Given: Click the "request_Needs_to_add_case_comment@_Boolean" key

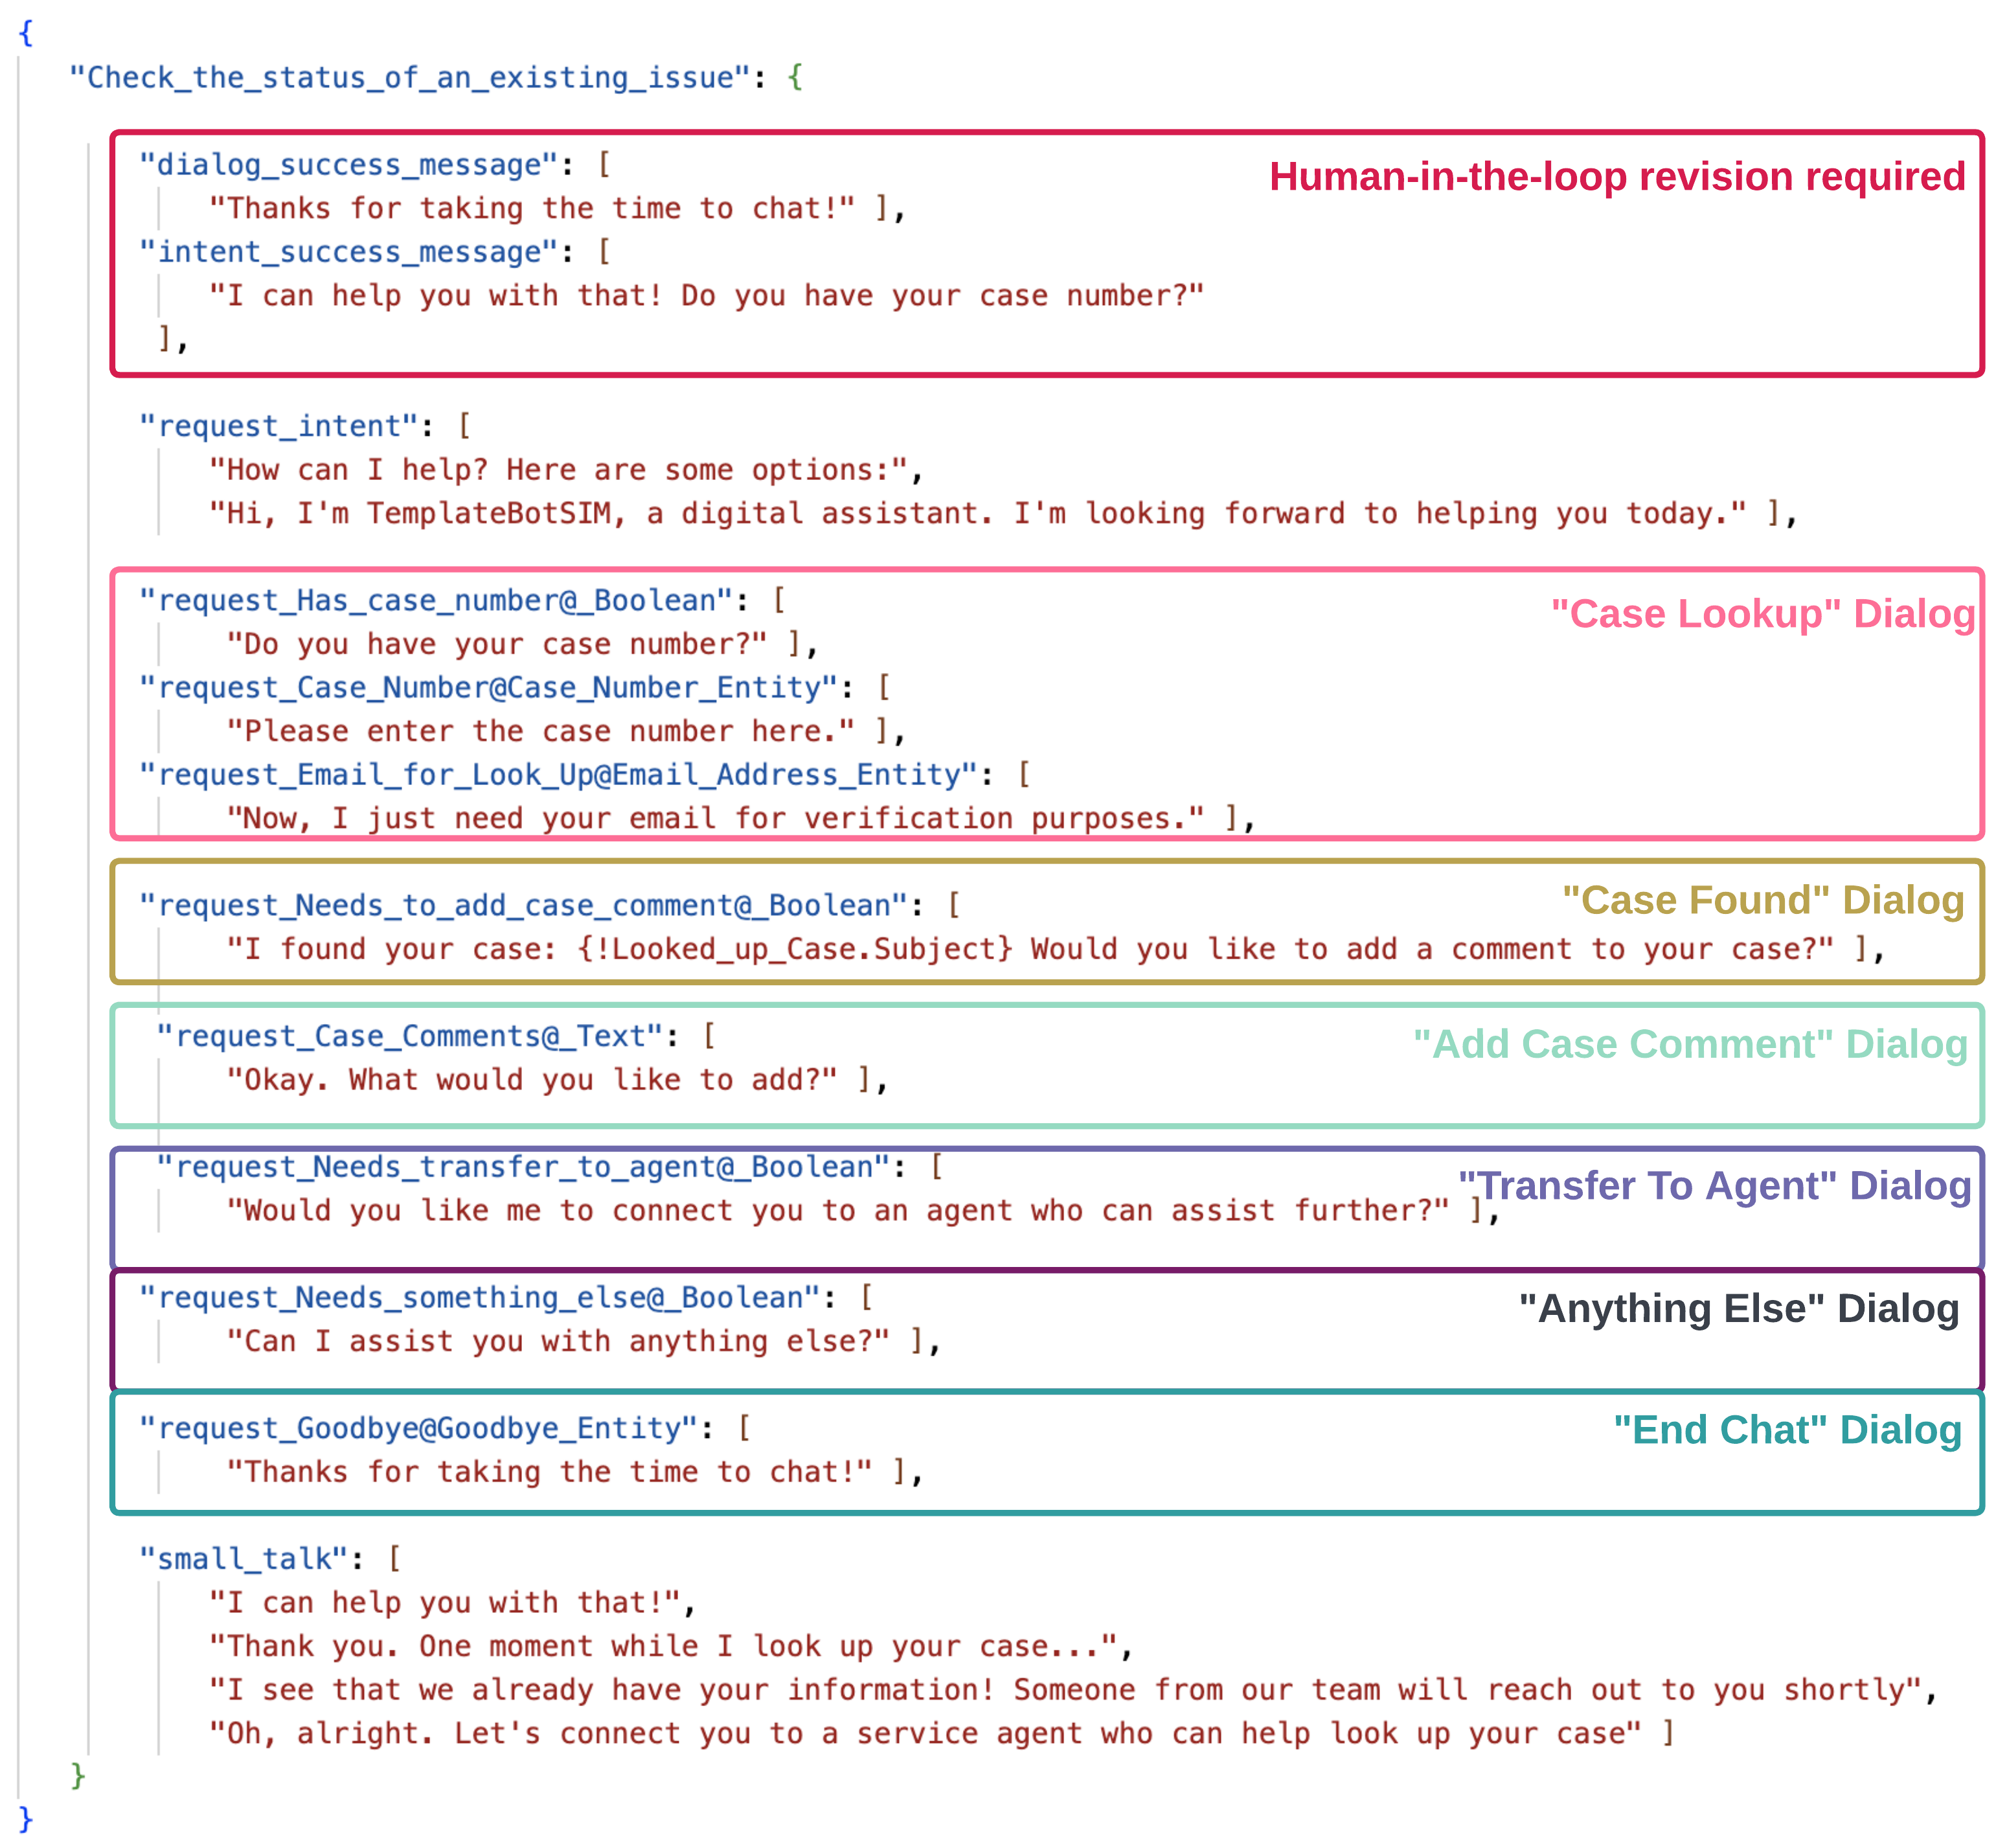Looking at the screenshot, I should tap(523, 905).
